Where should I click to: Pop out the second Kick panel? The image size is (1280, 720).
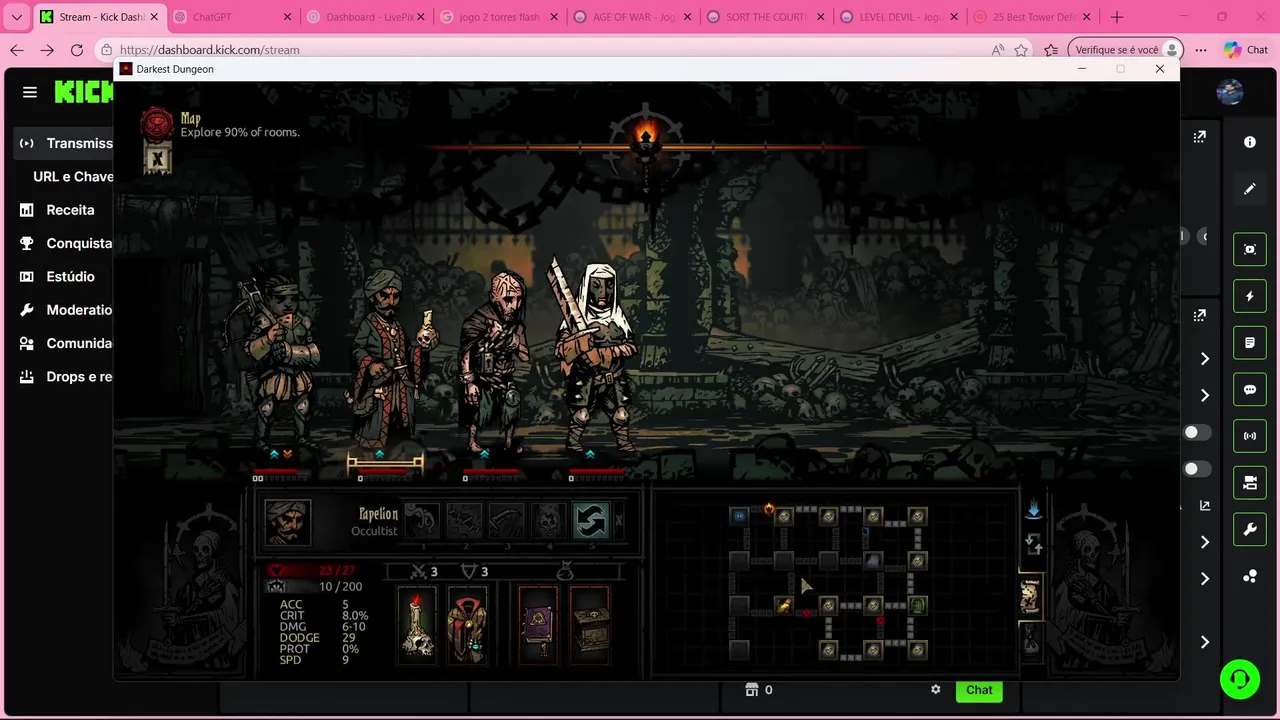(x=1200, y=315)
